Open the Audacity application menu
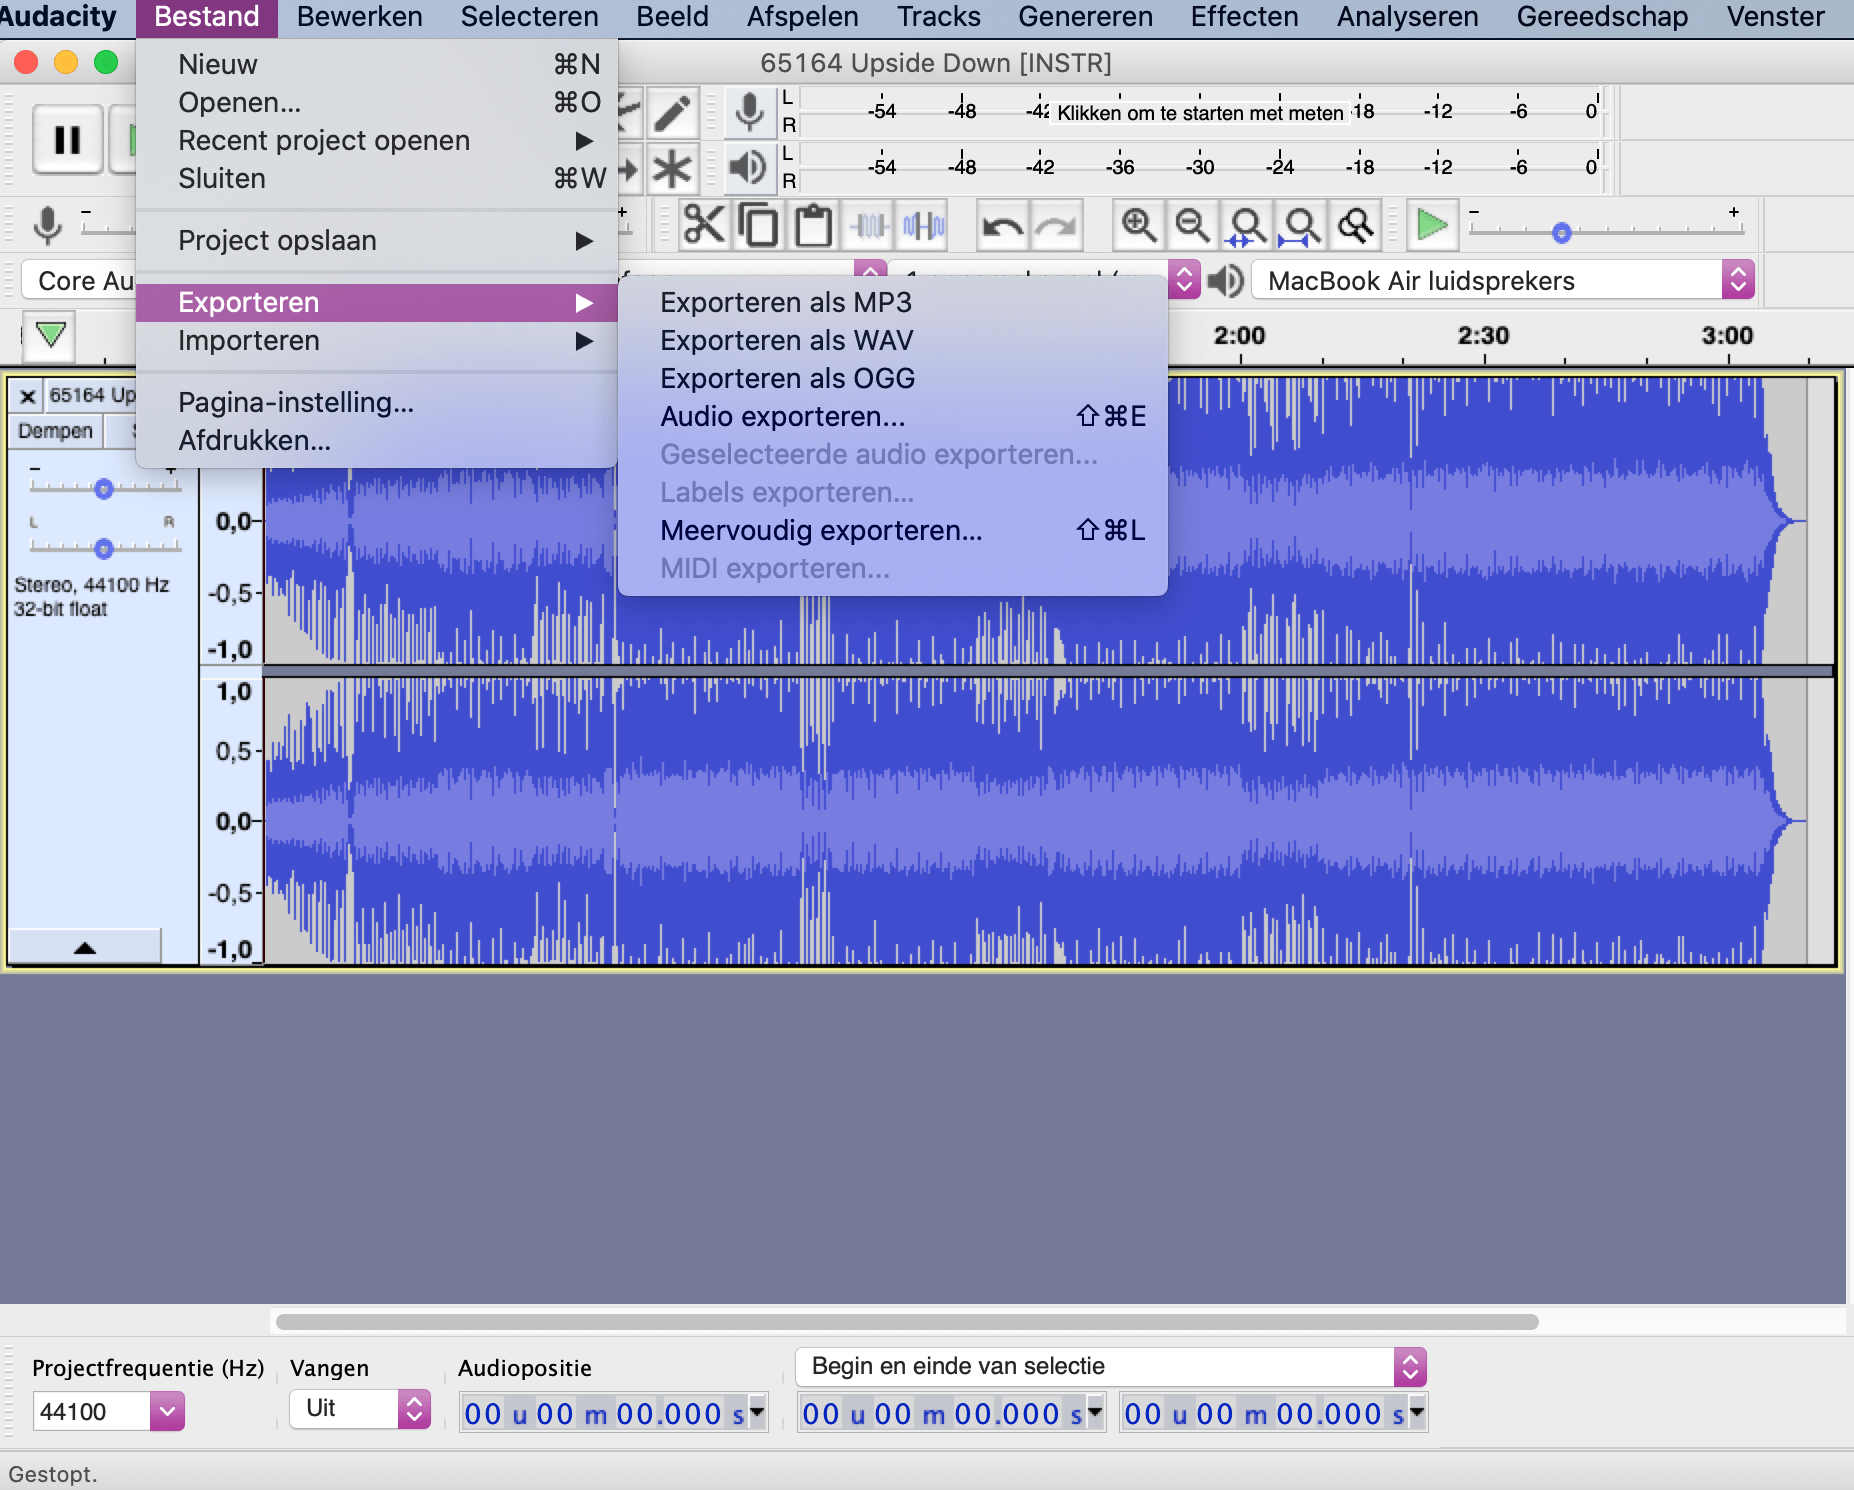Image resolution: width=1854 pixels, height=1490 pixels. [58, 17]
